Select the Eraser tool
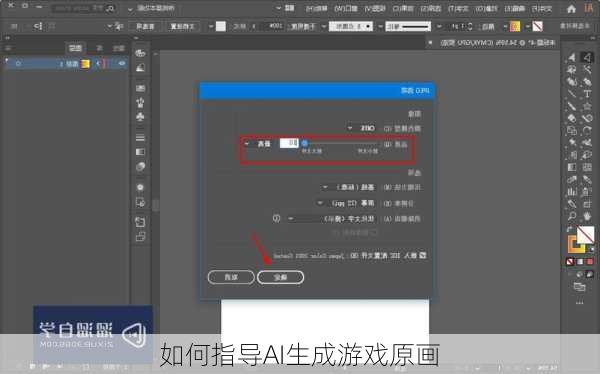600x374 pixels. (572, 118)
